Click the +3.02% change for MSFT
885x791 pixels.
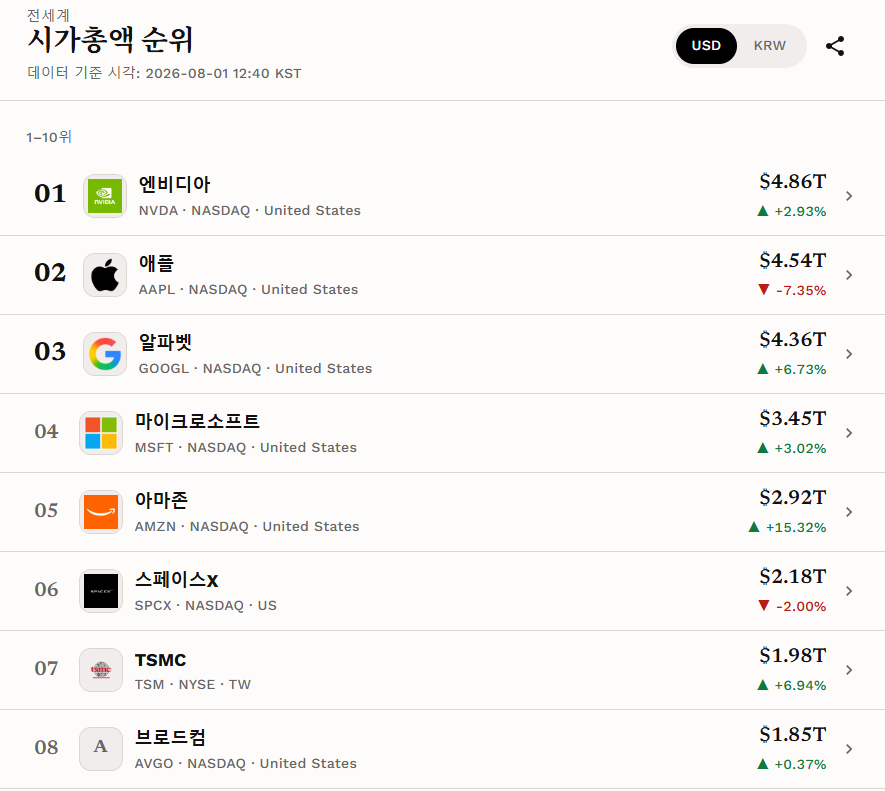(792, 449)
